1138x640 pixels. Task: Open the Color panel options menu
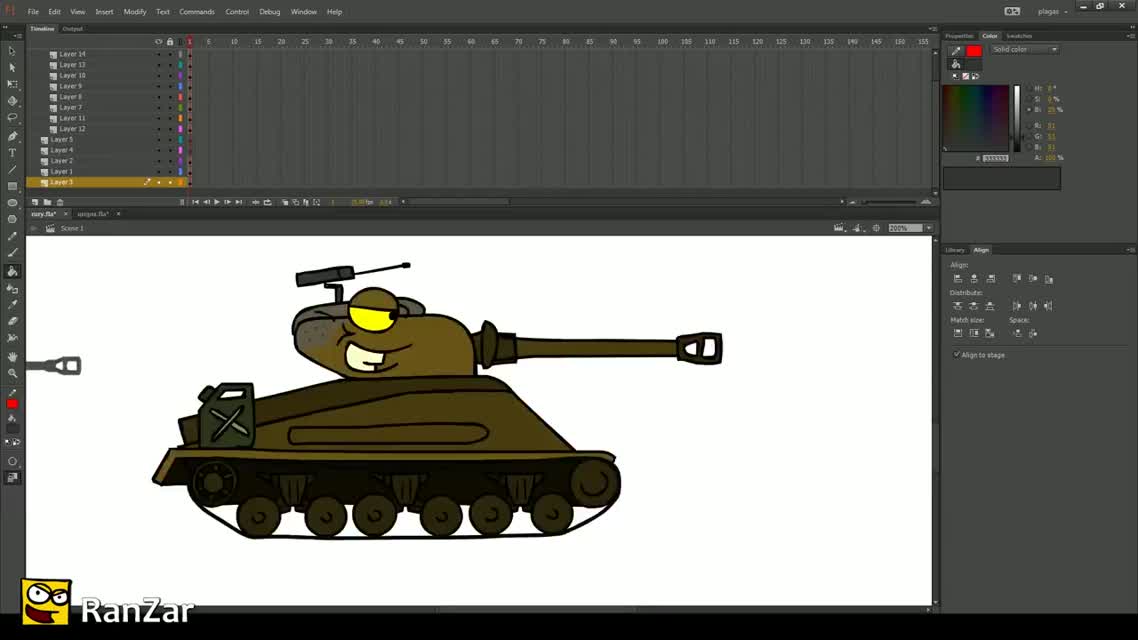(x=1131, y=36)
